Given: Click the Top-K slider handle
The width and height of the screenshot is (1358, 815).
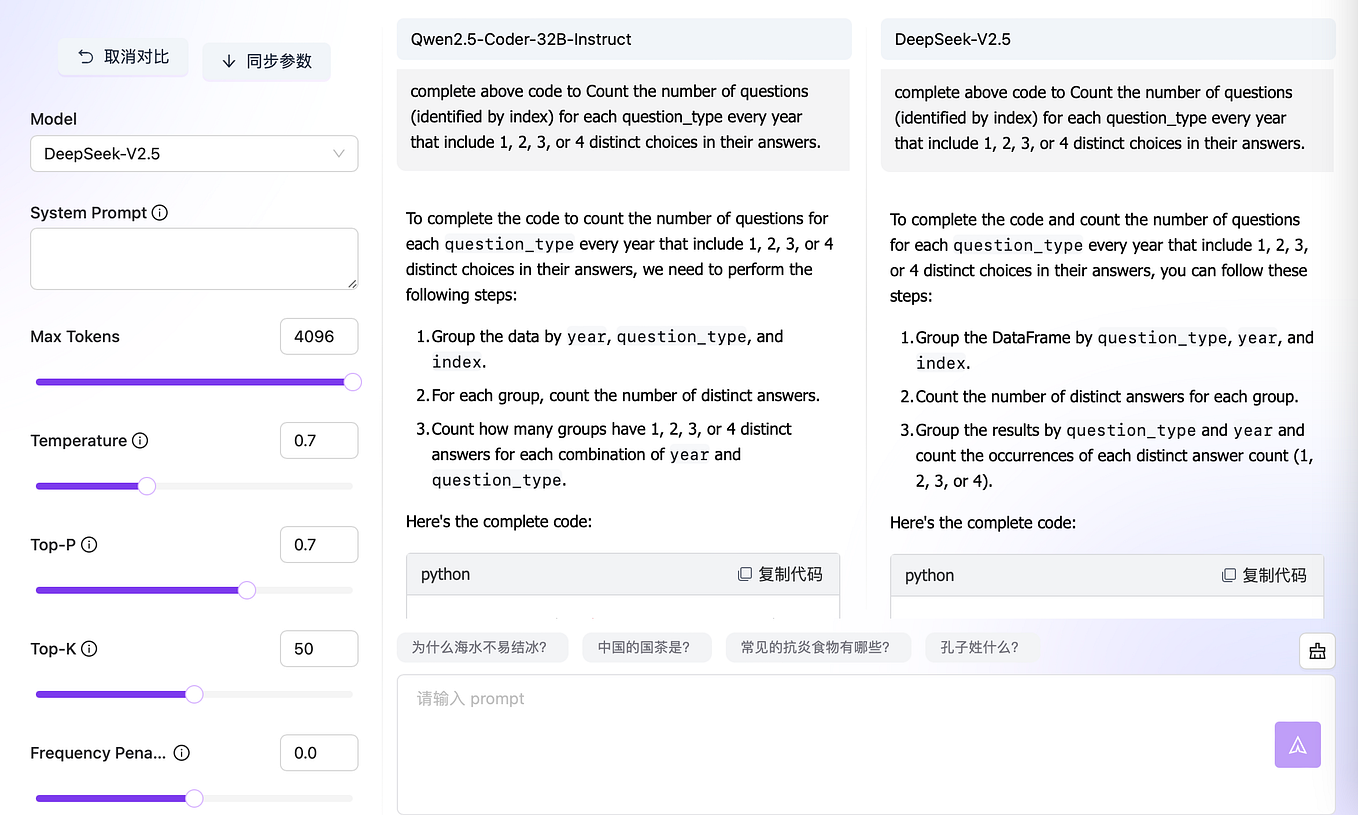Looking at the screenshot, I should tap(194, 694).
